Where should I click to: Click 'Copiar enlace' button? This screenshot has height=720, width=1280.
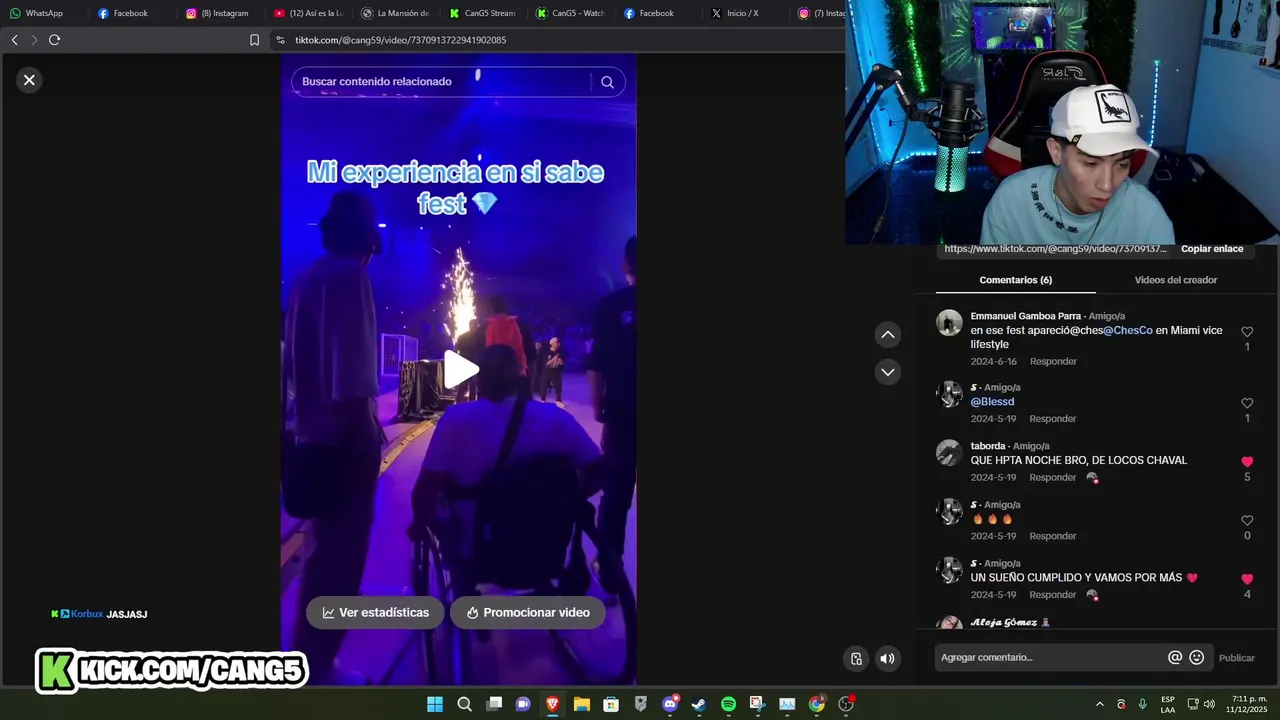click(x=1212, y=249)
